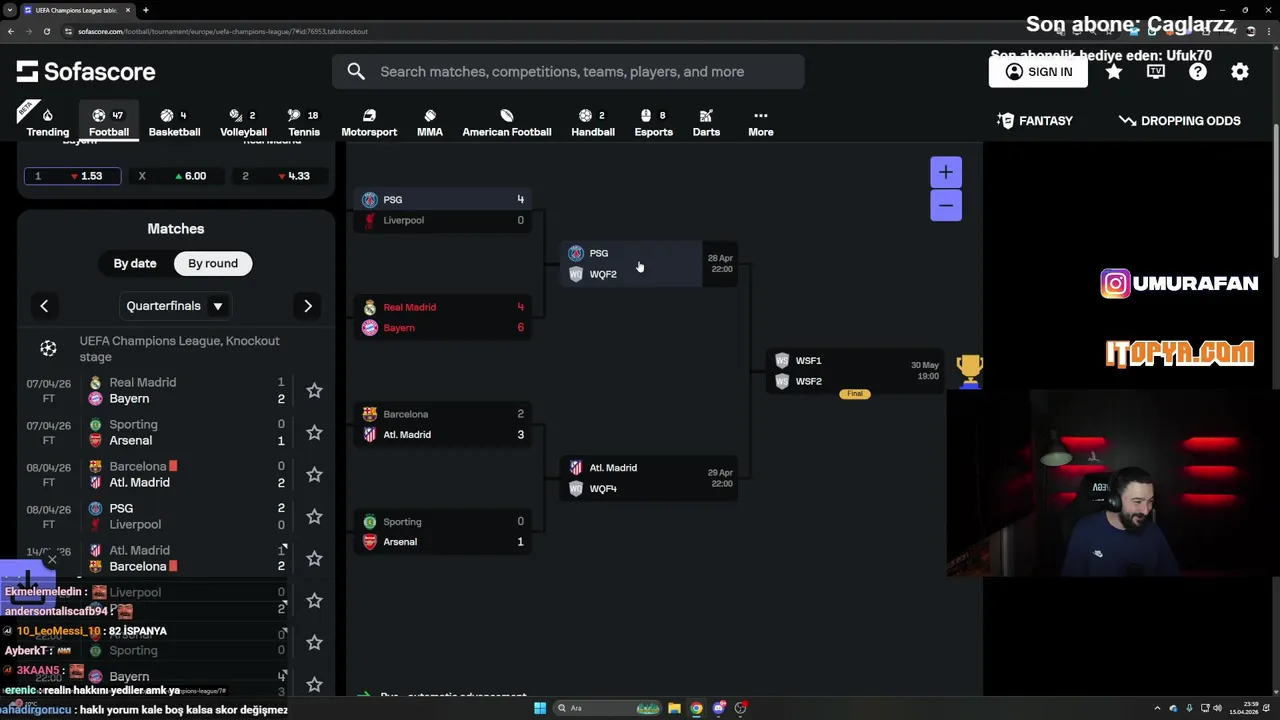Open Chrome in the taskbar
This screenshot has width=1280, height=720.
point(696,708)
